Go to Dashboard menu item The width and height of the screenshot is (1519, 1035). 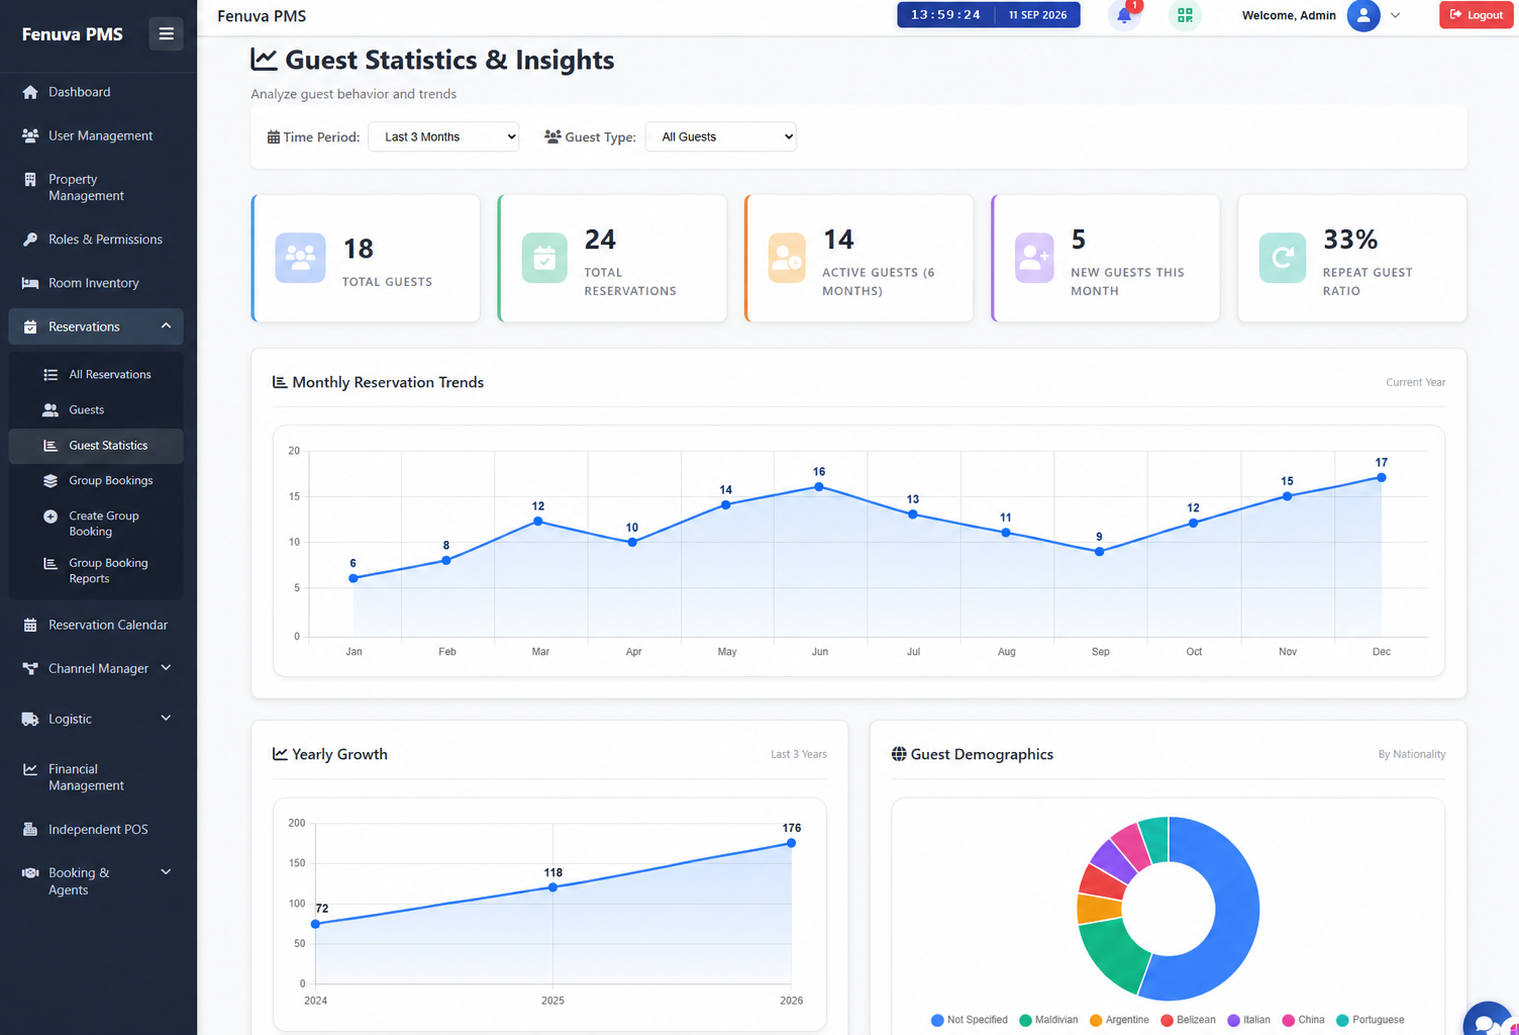[96, 92]
